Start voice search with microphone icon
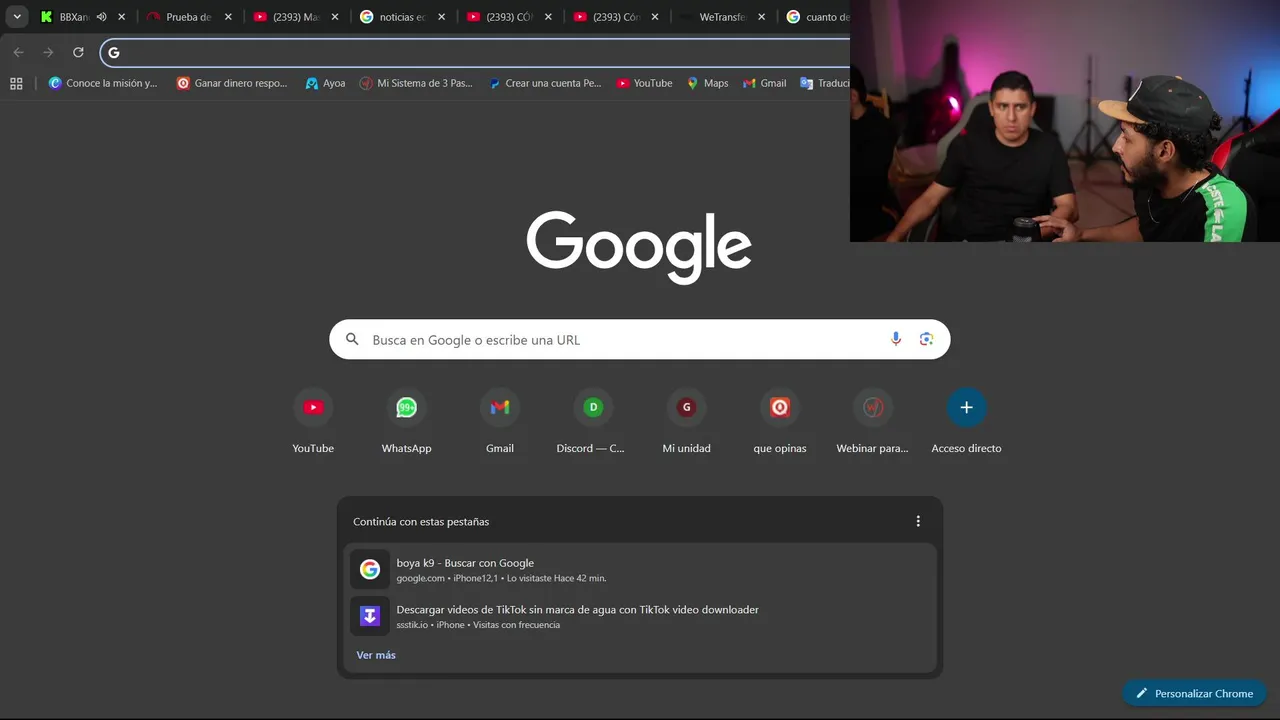This screenshot has width=1280, height=720. click(896, 340)
